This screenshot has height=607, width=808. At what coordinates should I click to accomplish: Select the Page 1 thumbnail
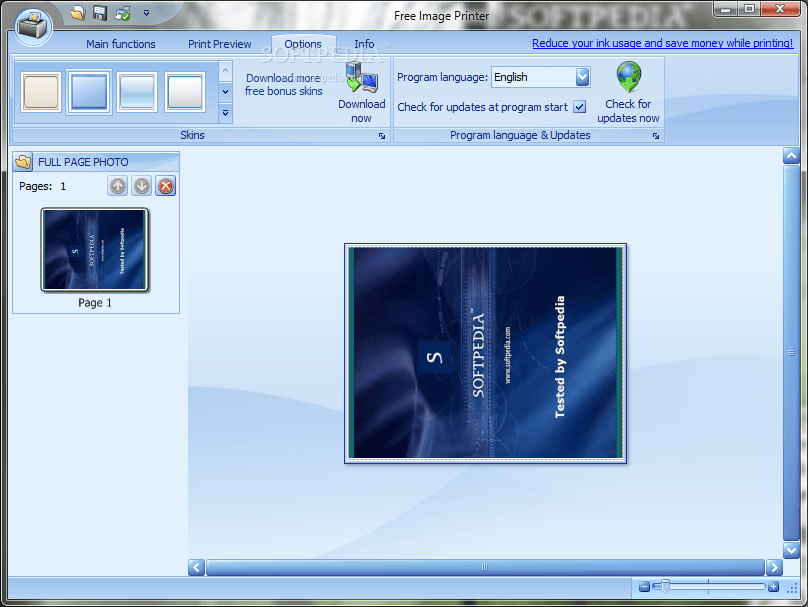[x=95, y=249]
